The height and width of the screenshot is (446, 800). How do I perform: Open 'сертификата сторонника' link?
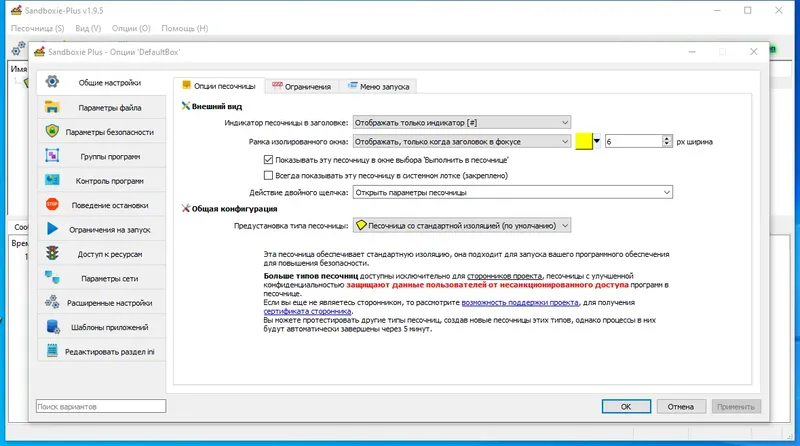307,311
